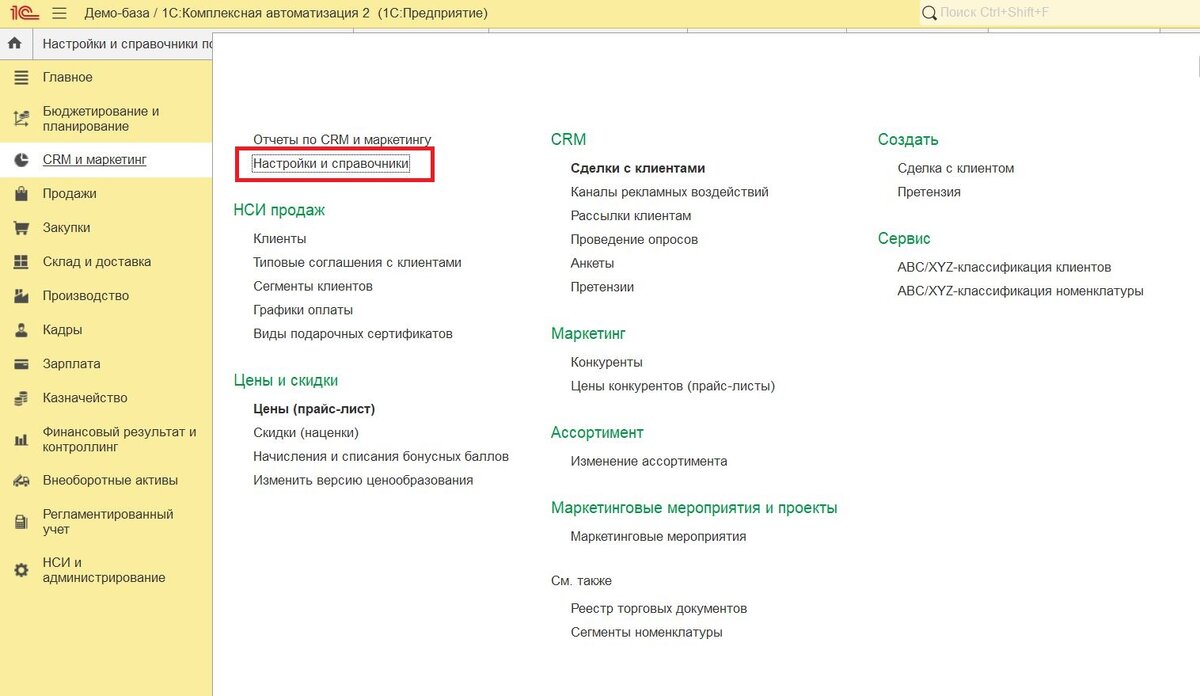Open ABC/XYZ-классификация номенклатуры
1200x696 pixels.
point(1020,291)
